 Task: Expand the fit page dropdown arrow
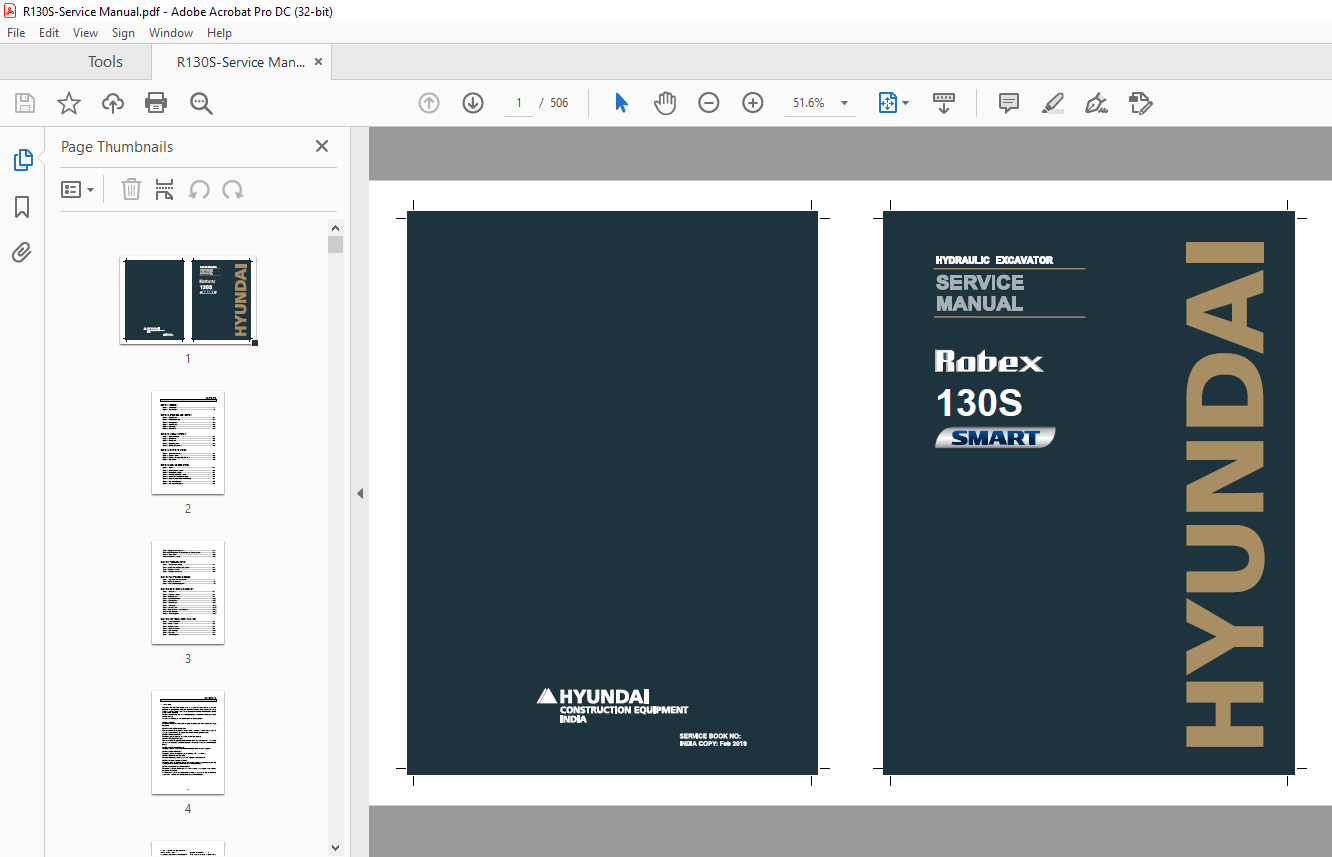point(906,103)
